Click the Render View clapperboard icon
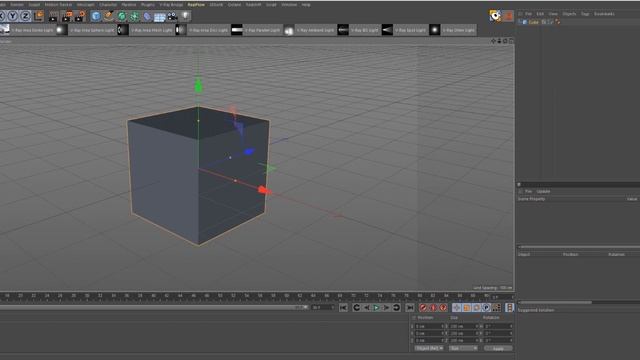 [53, 16]
